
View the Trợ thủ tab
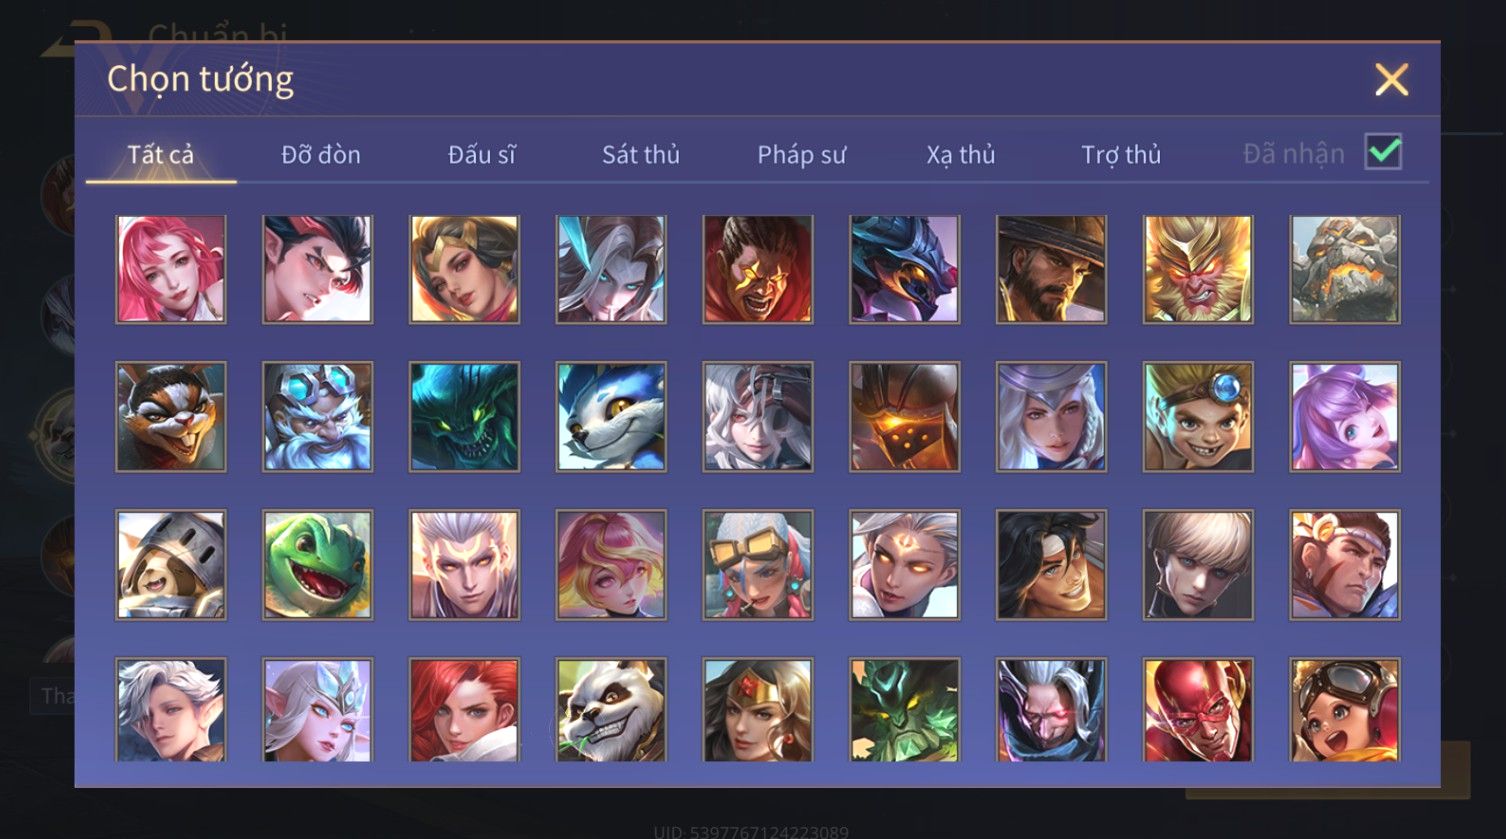click(1121, 154)
